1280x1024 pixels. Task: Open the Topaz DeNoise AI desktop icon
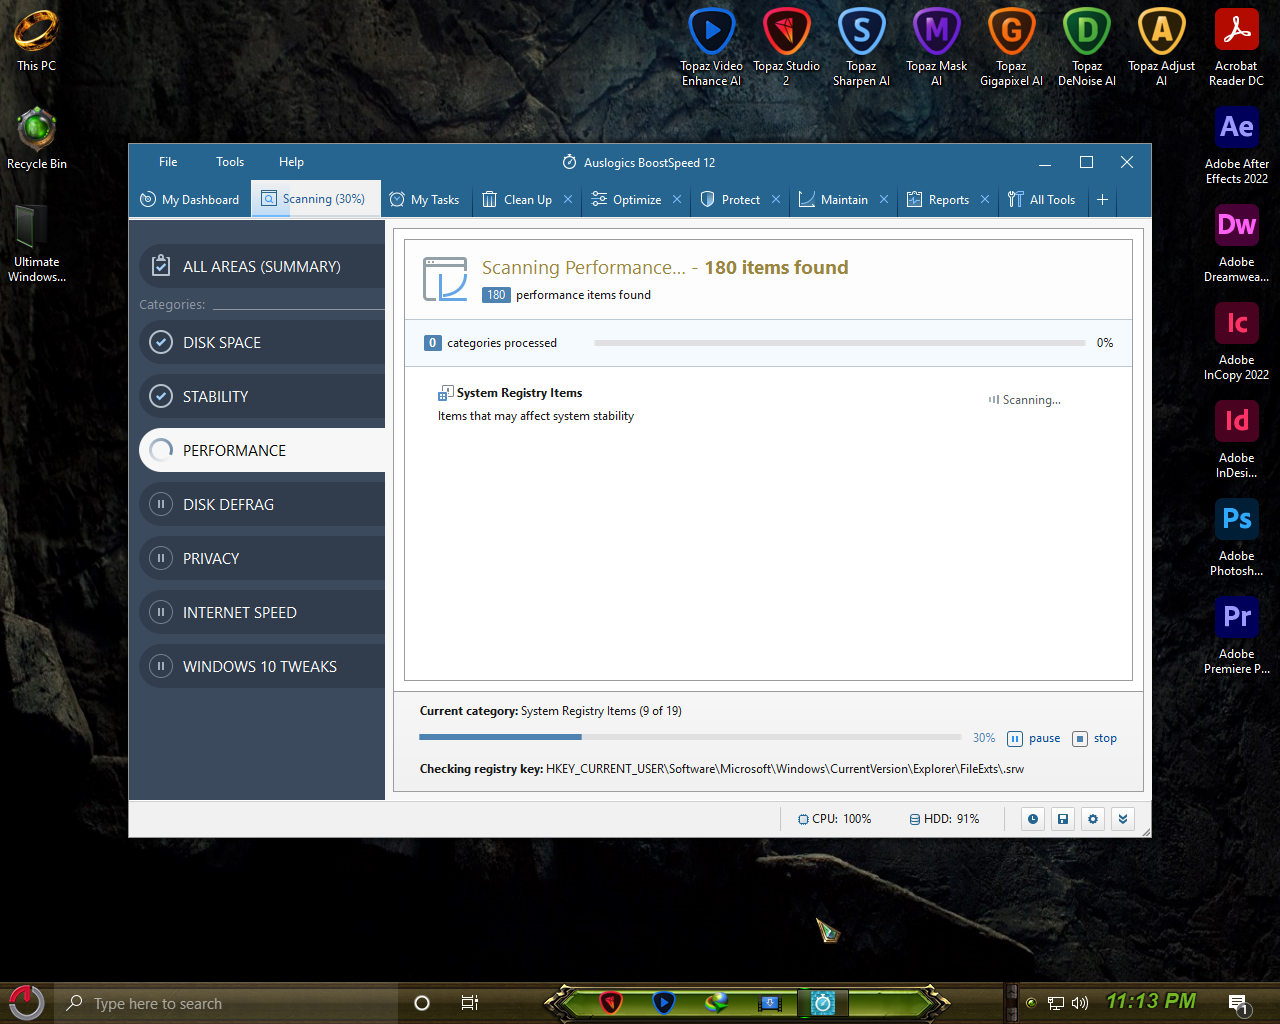coord(1086,47)
